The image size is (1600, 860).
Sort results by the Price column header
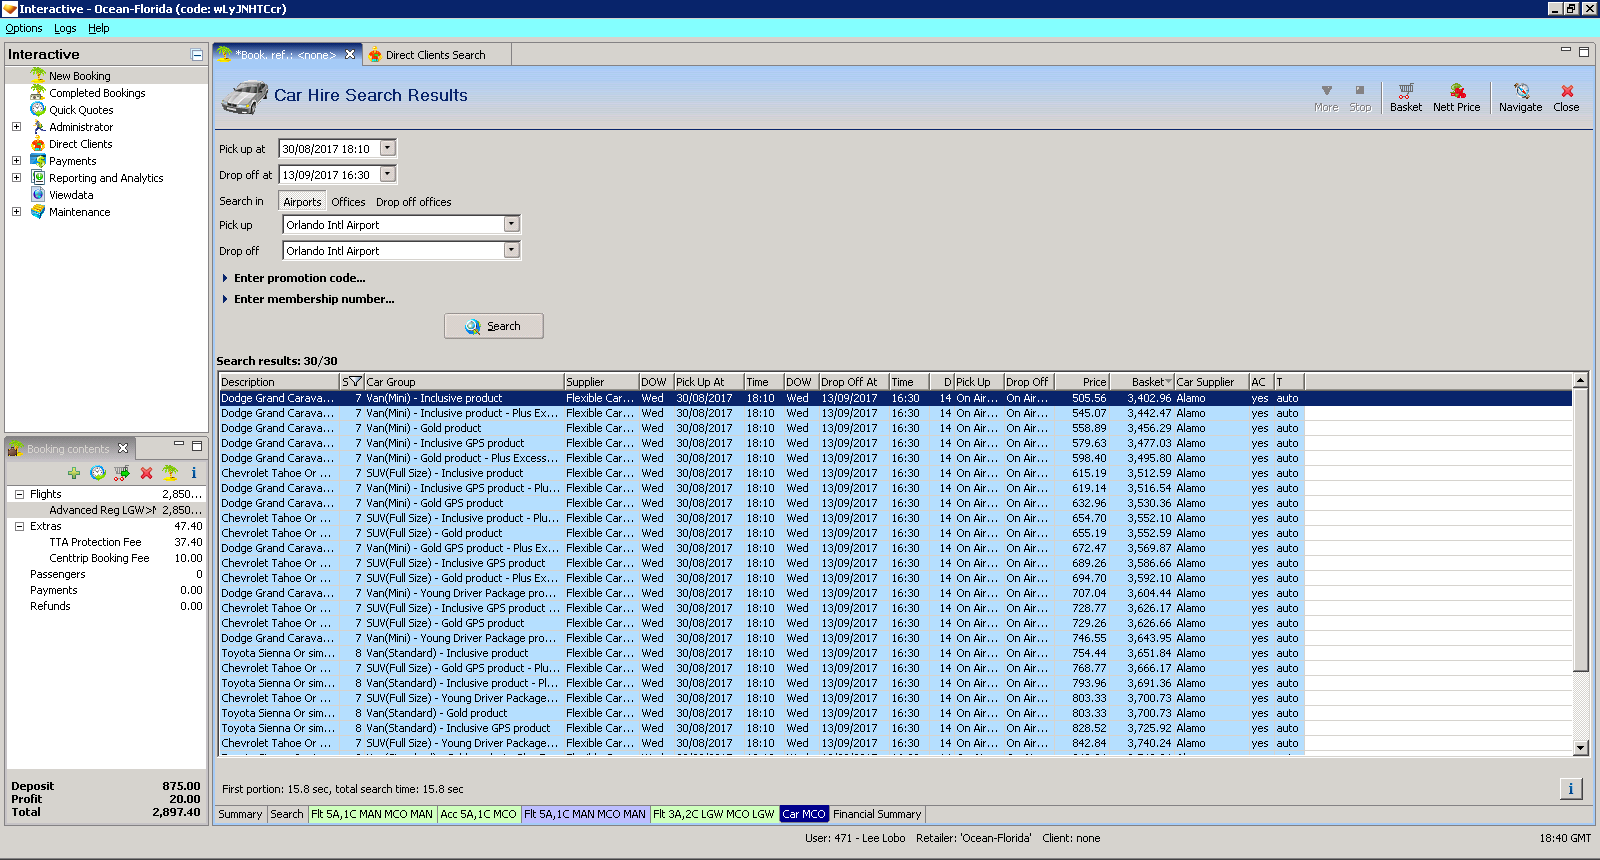[1081, 382]
